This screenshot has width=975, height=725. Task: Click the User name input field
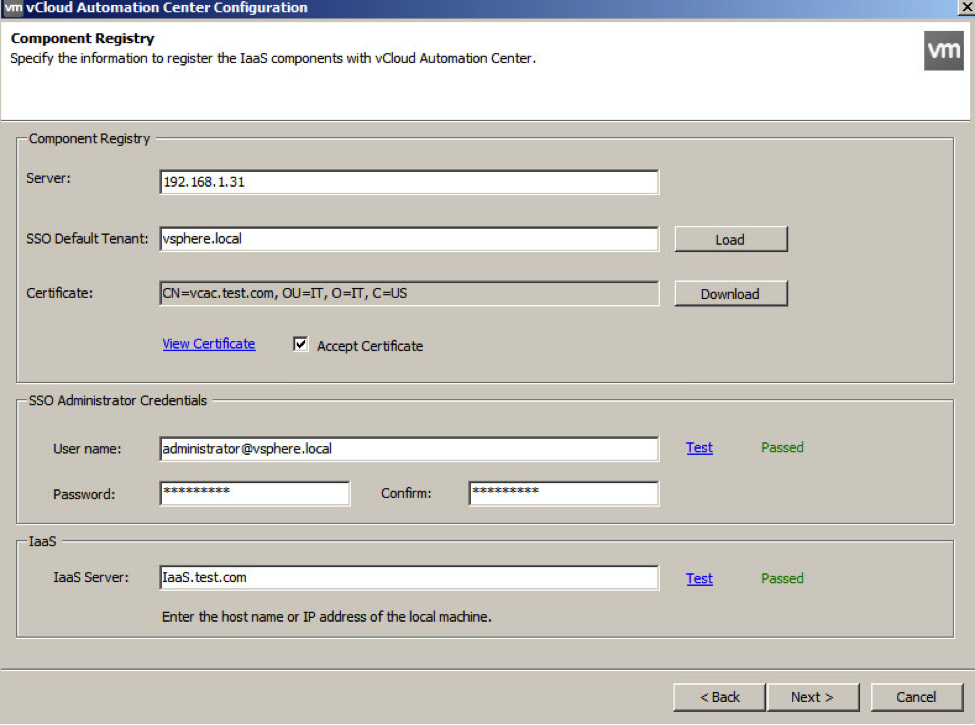409,449
